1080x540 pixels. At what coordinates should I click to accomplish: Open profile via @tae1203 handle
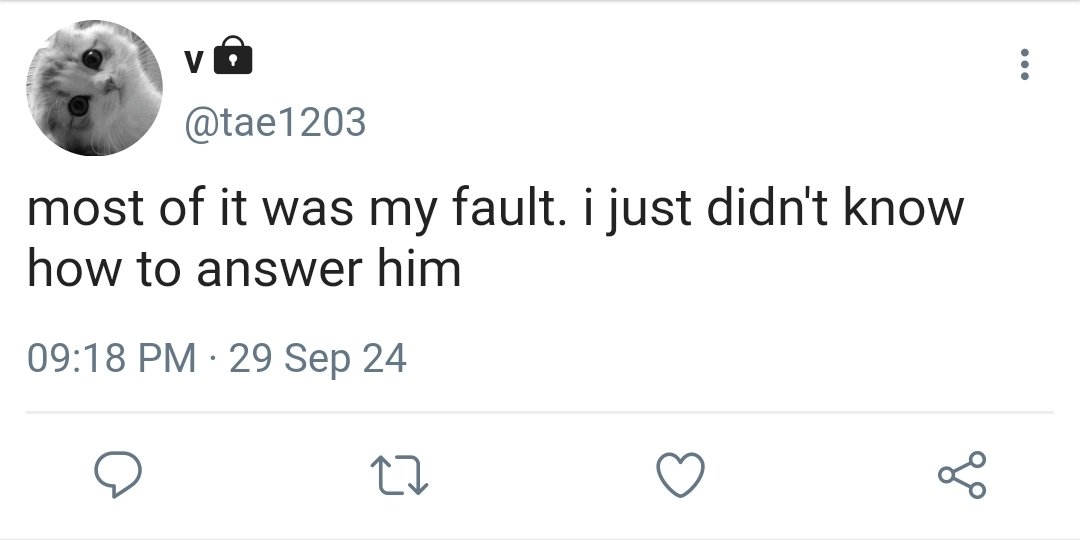274,123
